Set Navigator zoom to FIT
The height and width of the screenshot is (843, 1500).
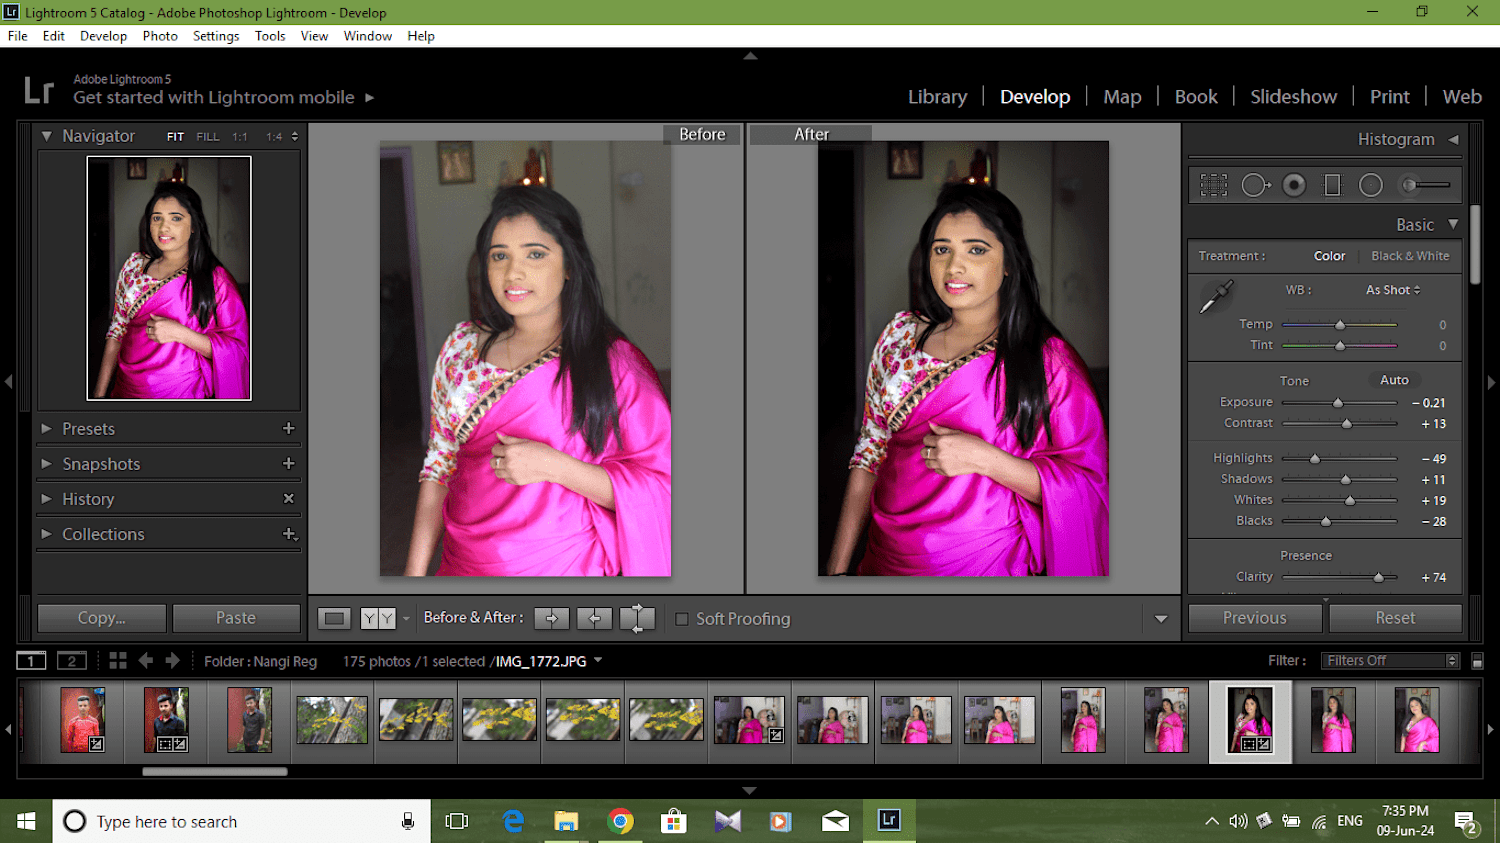click(175, 137)
